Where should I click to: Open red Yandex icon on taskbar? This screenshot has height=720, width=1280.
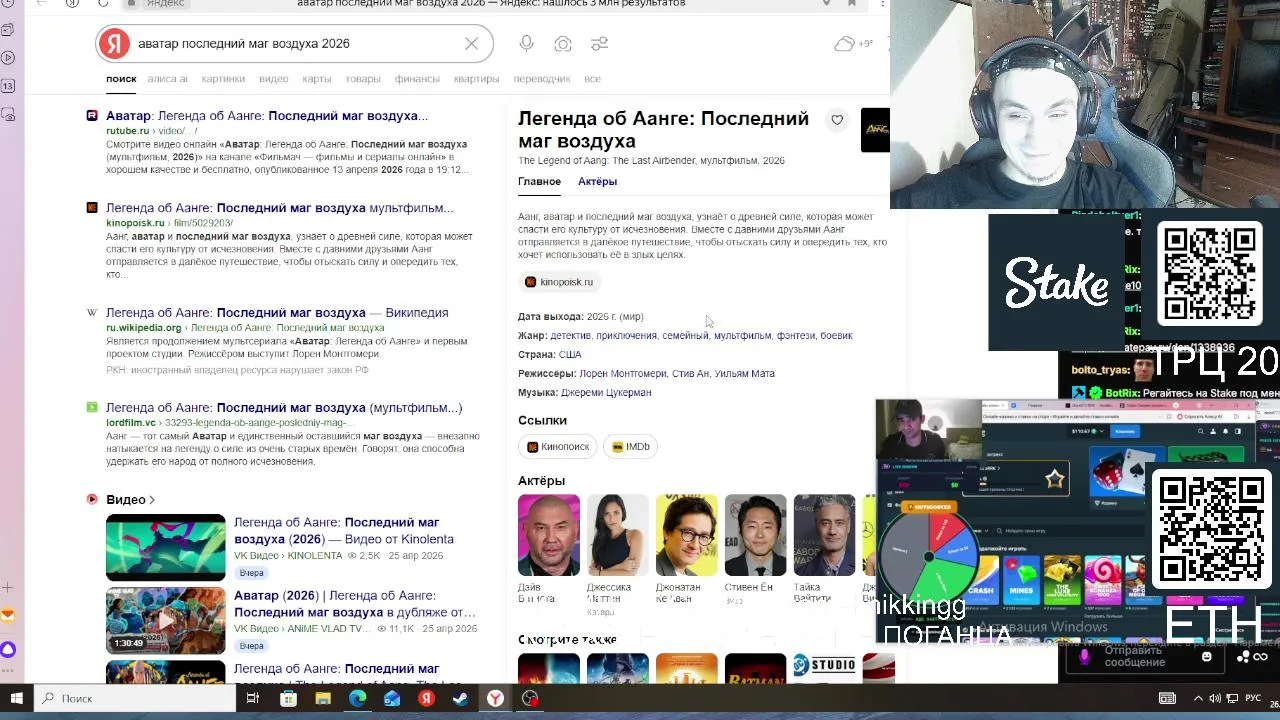[x=426, y=698]
